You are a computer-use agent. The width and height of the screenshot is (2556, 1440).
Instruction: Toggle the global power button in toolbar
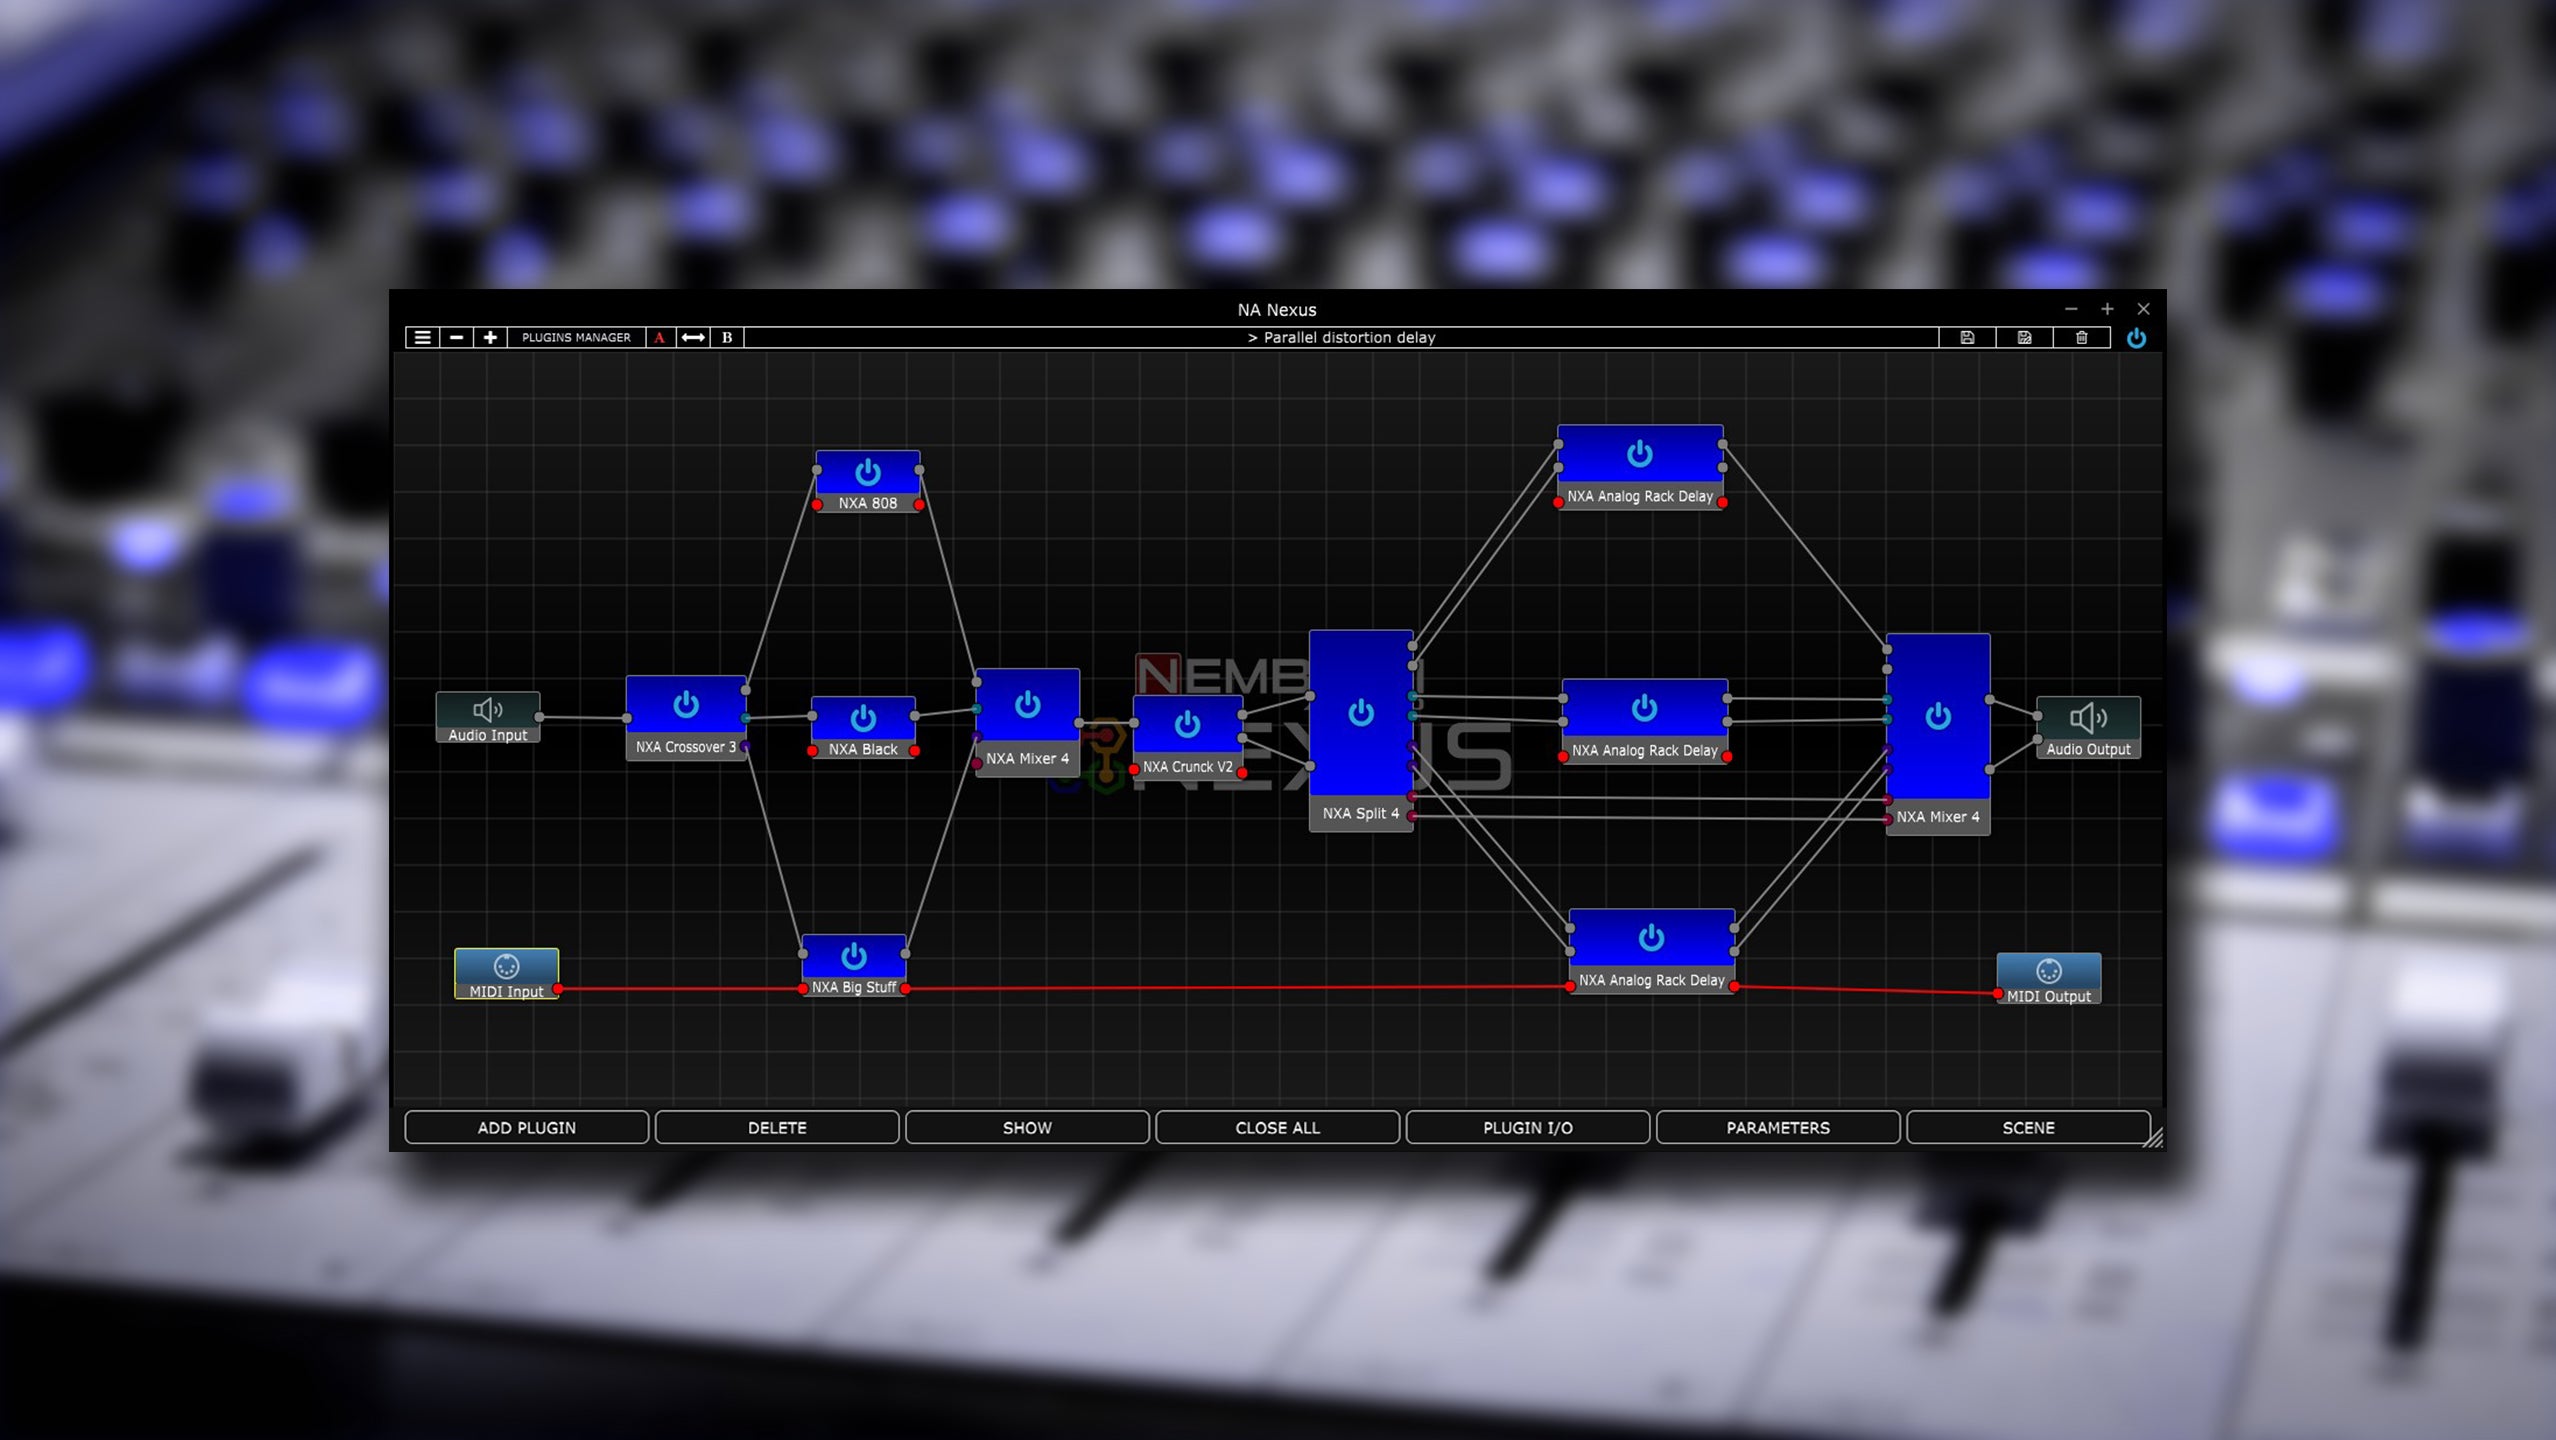(2135, 337)
